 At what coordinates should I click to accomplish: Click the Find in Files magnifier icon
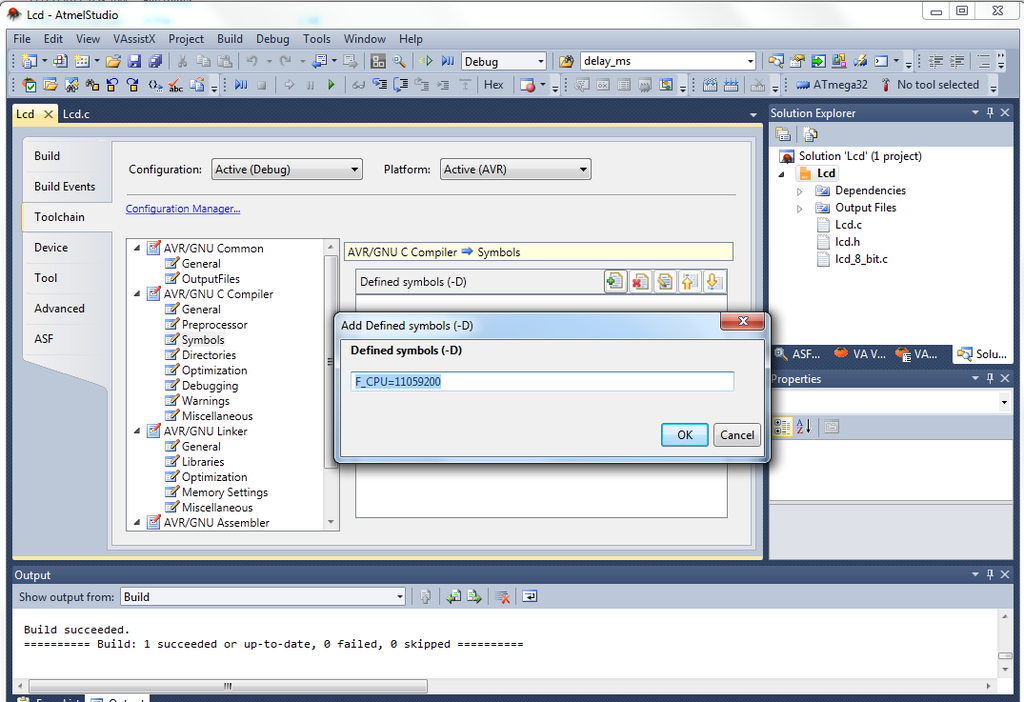[x=399, y=61]
